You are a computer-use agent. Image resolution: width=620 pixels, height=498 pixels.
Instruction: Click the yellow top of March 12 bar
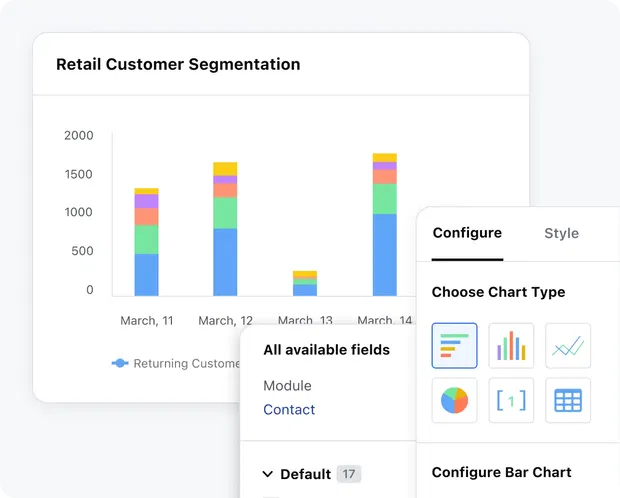point(225,168)
